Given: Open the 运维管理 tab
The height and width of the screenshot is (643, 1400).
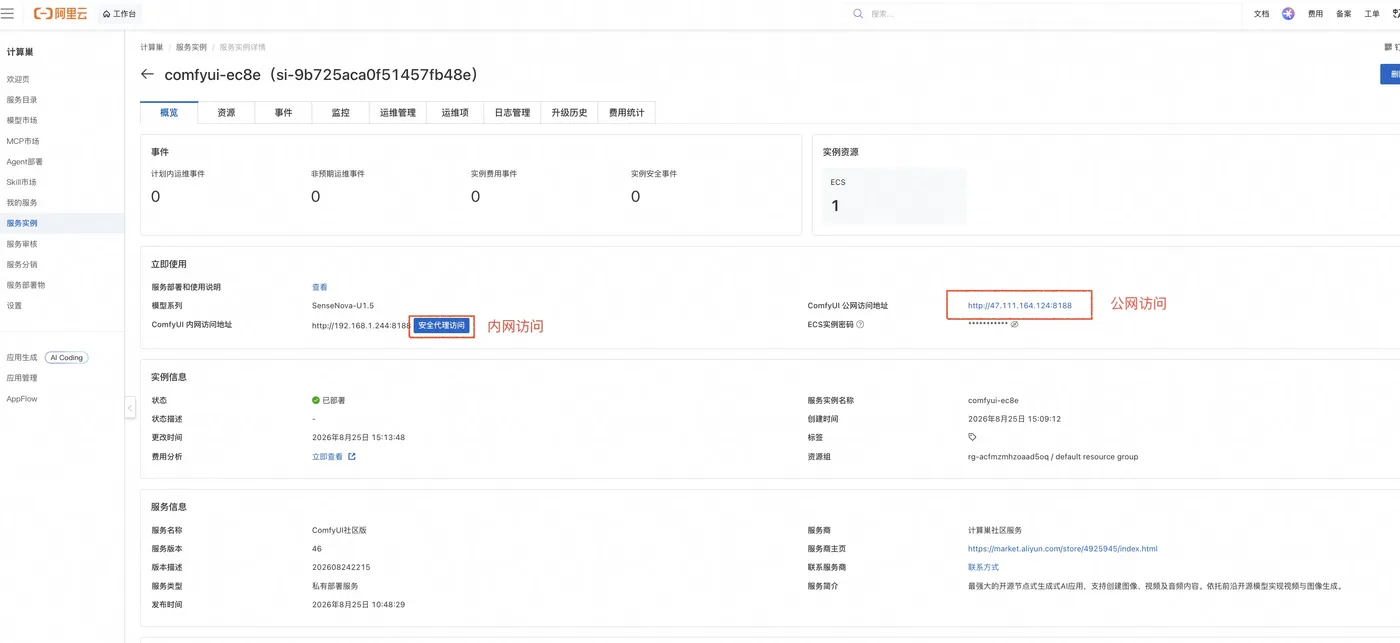Looking at the screenshot, I should [x=398, y=113].
